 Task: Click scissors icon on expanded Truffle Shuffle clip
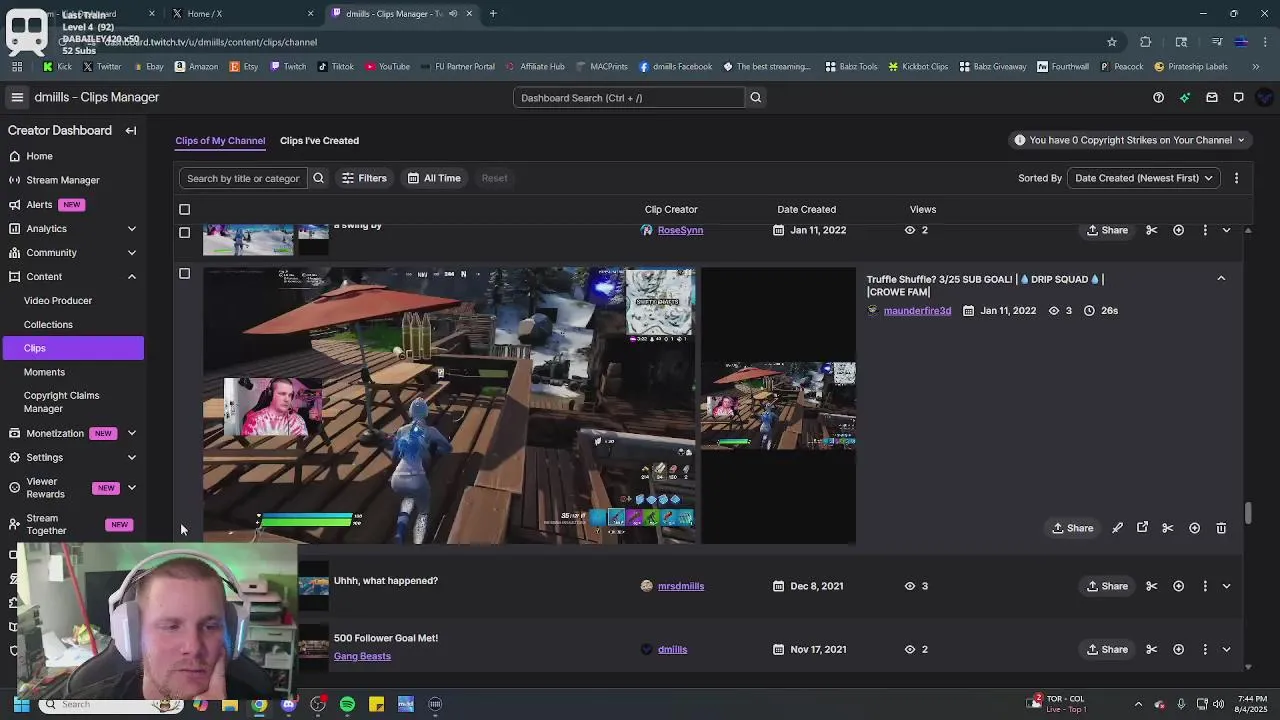point(1168,528)
